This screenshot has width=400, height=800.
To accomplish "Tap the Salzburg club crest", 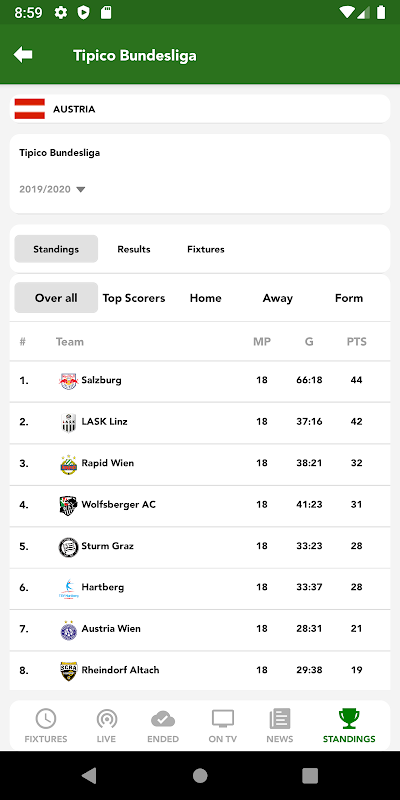I will 68,381.
